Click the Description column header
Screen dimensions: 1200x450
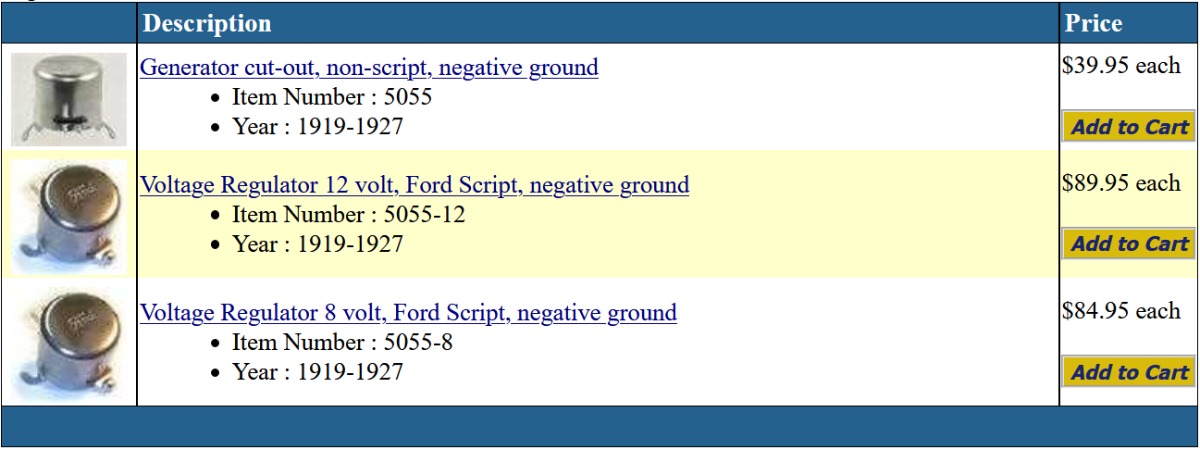coord(207,23)
